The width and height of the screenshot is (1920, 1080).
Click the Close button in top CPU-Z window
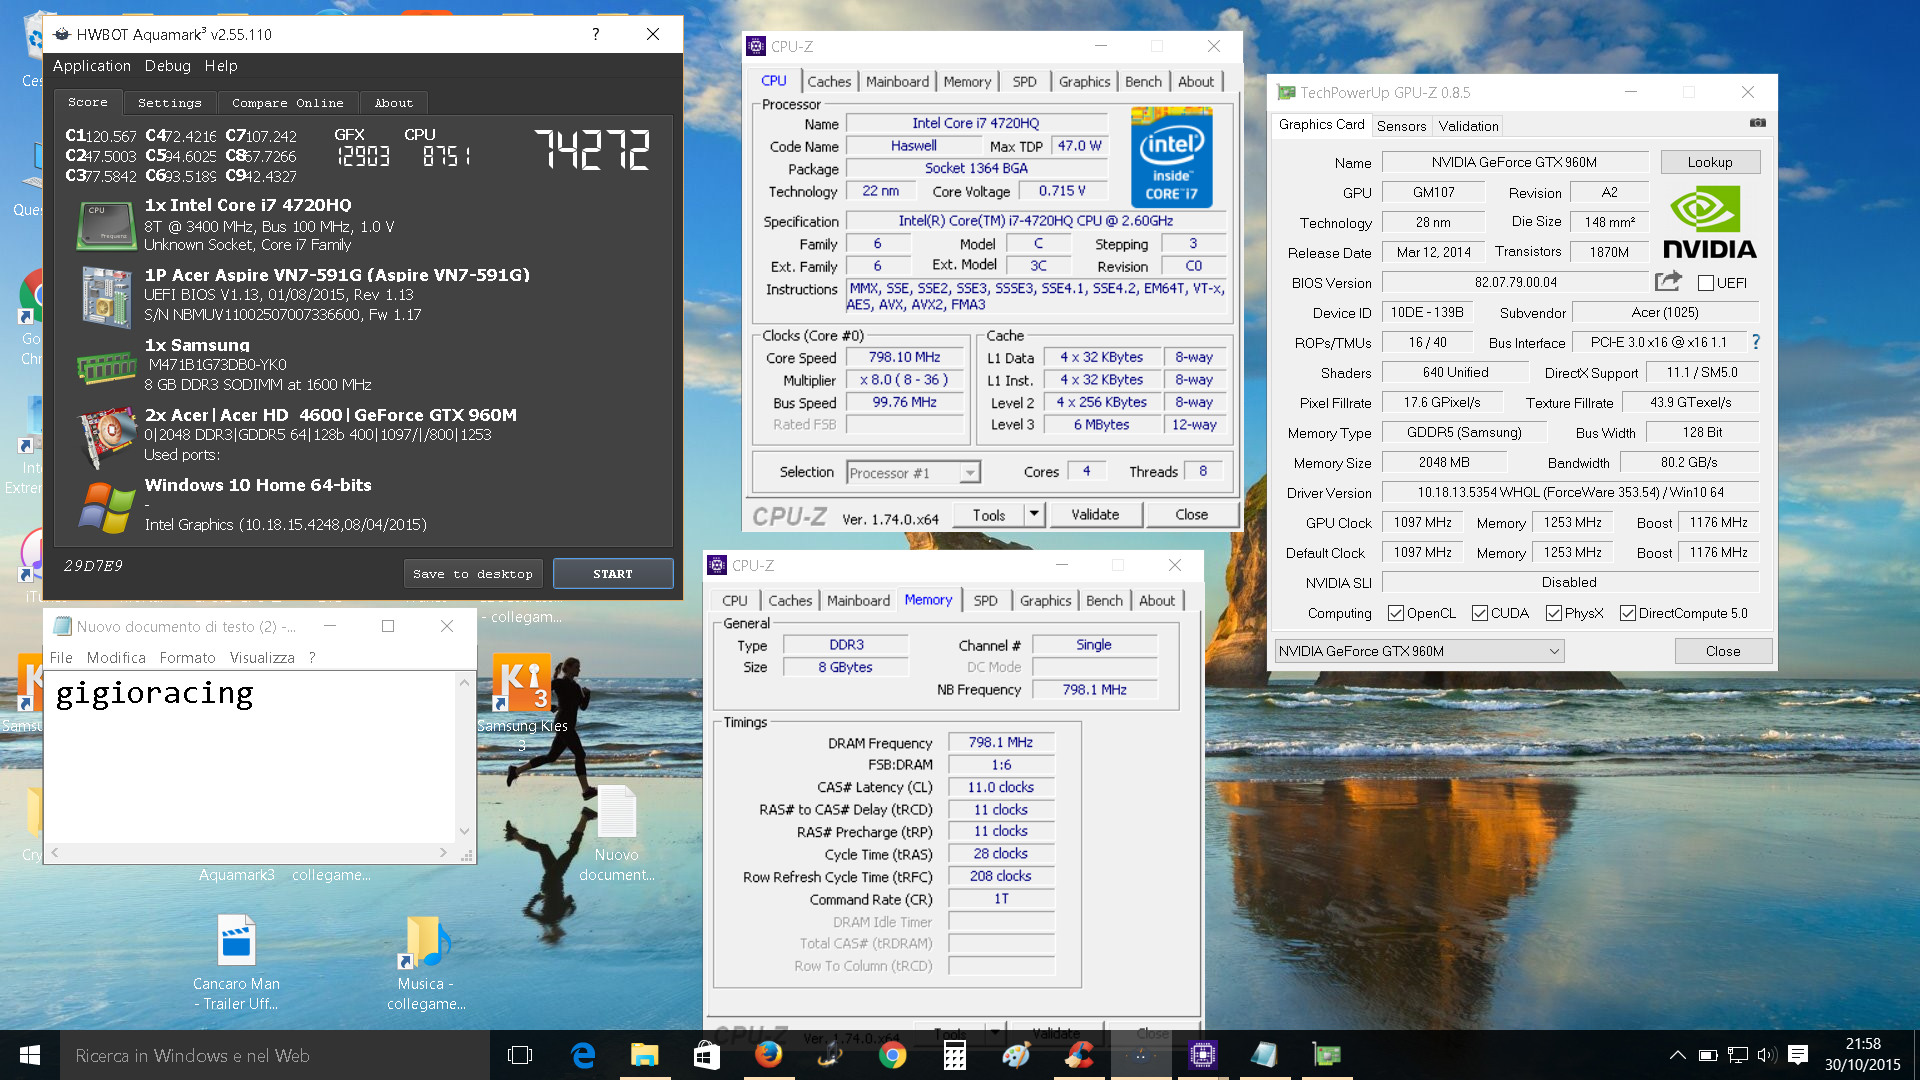tap(1191, 515)
